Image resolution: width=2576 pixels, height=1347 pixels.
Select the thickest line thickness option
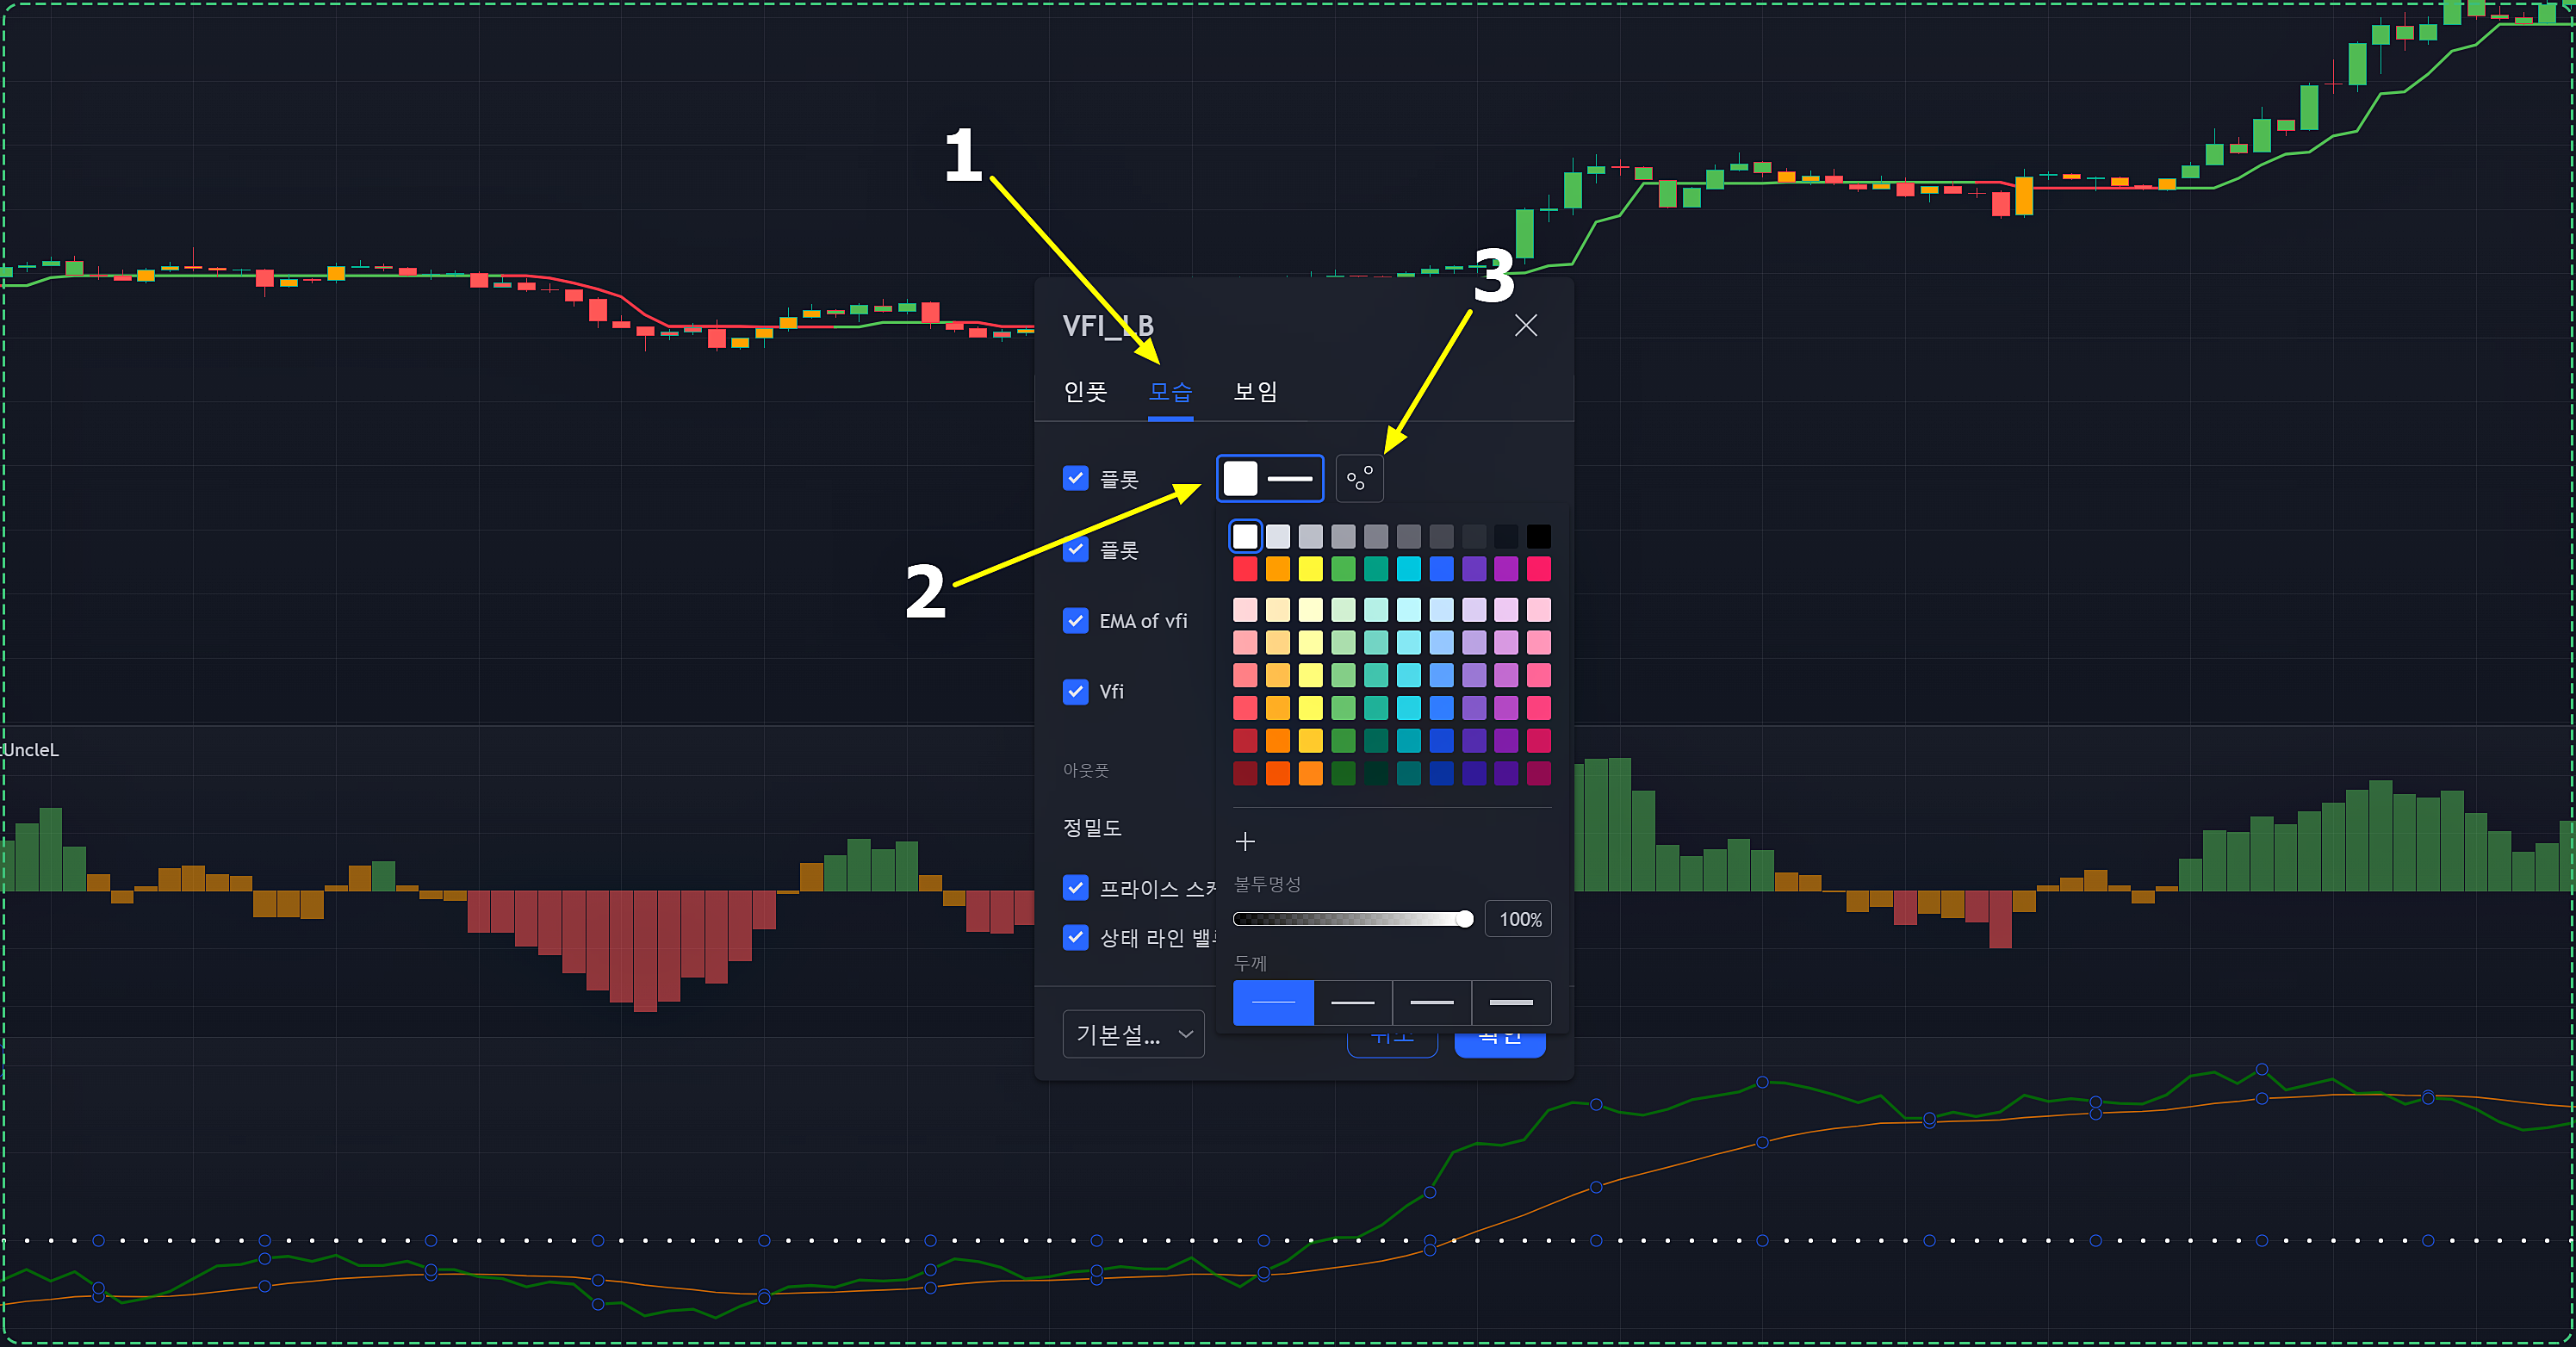(1510, 1002)
